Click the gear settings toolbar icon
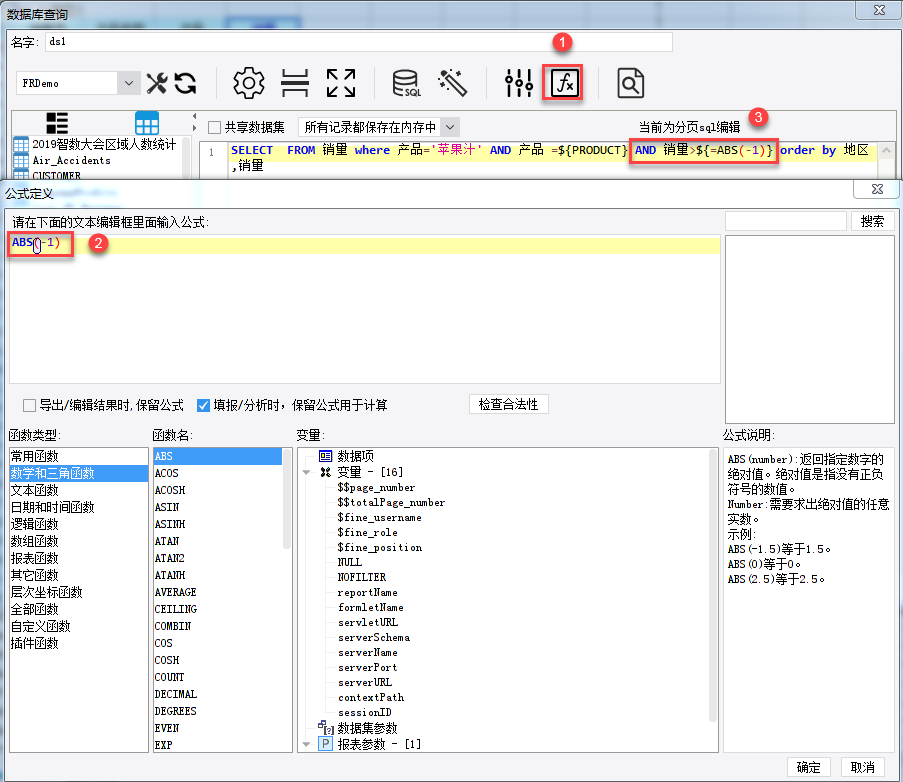 [249, 83]
